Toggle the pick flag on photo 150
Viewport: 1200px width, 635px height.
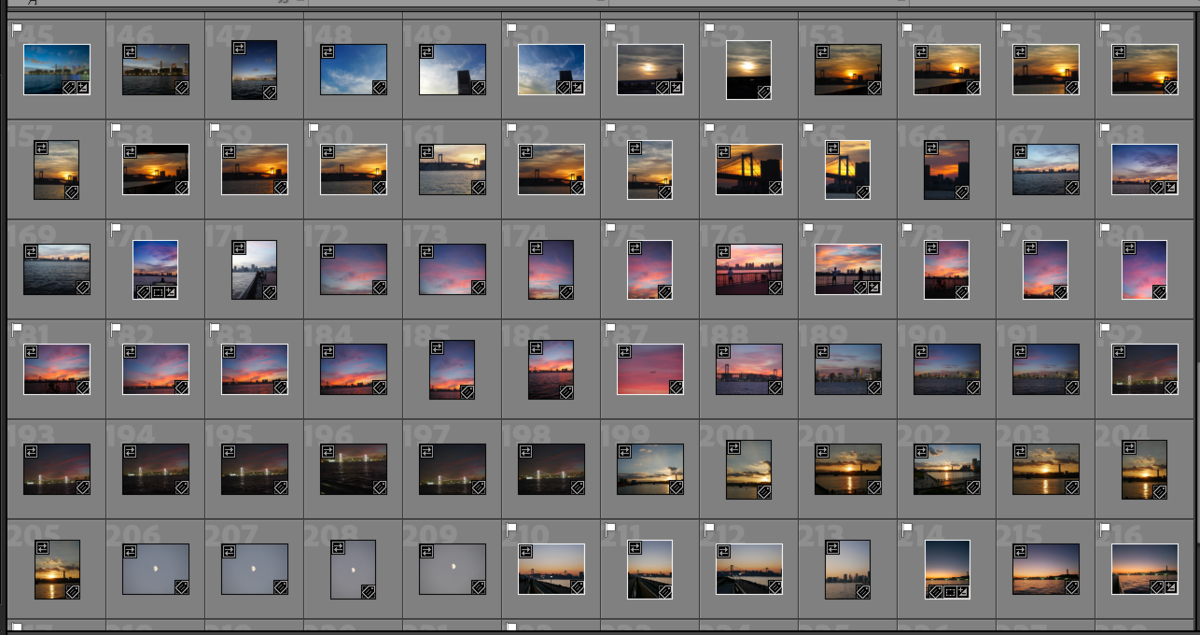(x=512, y=30)
